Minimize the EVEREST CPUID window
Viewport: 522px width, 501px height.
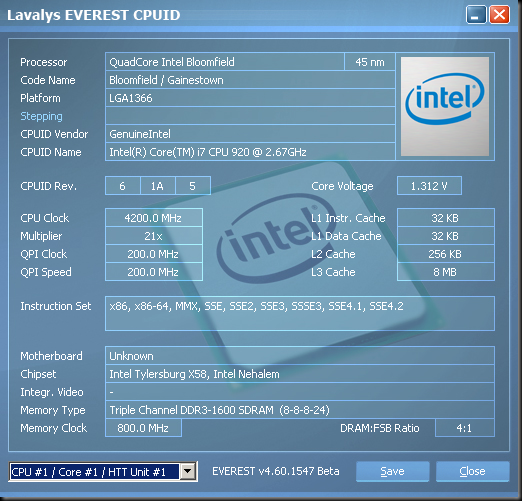476,15
